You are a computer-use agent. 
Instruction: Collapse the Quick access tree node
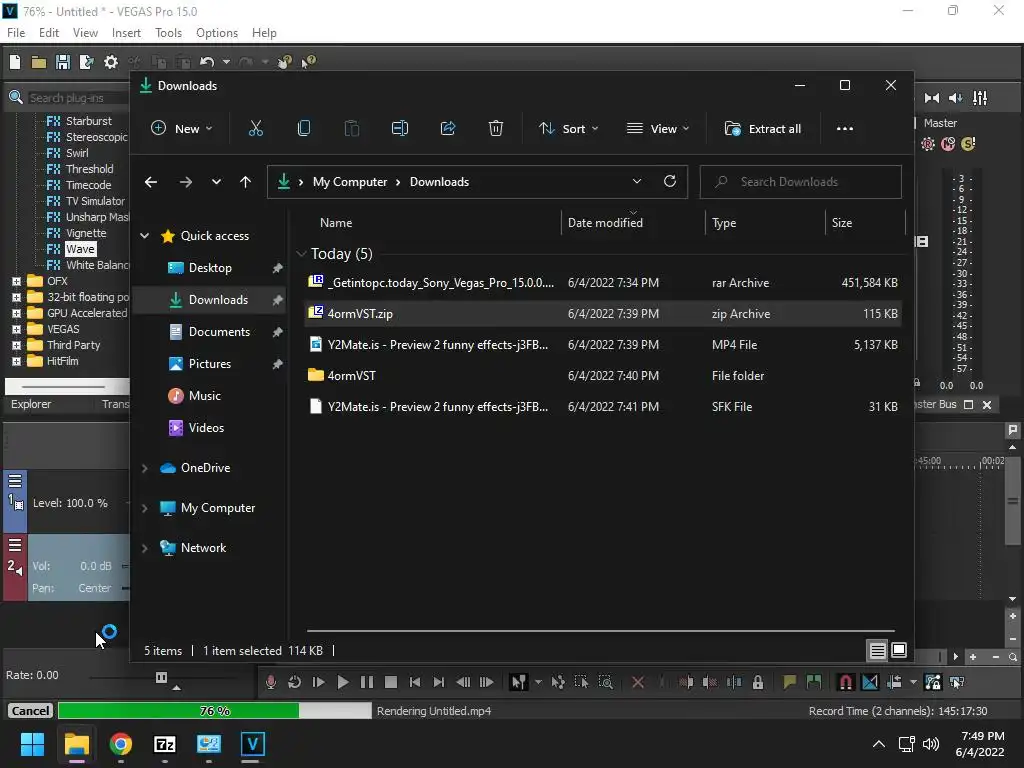(x=145, y=236)
